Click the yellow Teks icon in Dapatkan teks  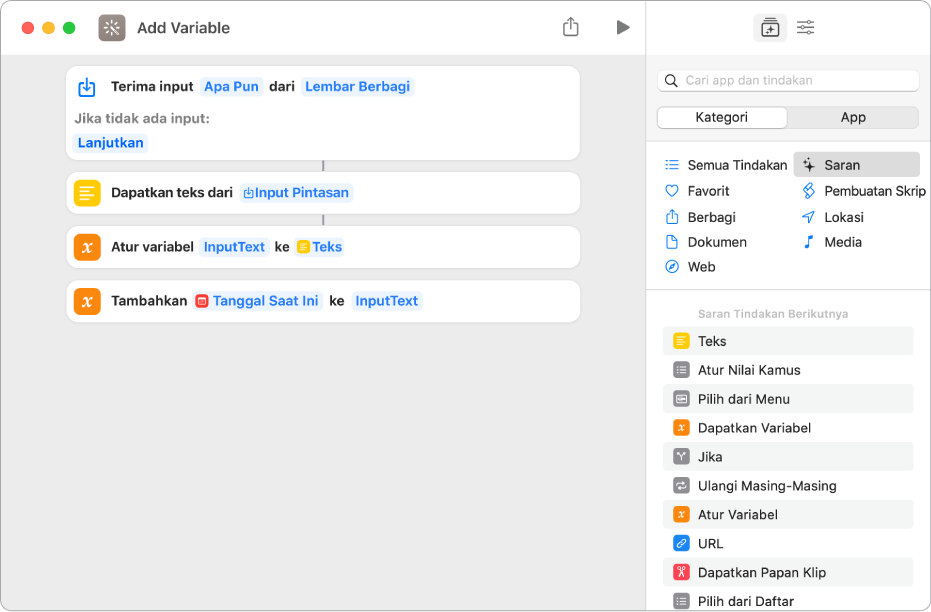(x=87, y=193)
